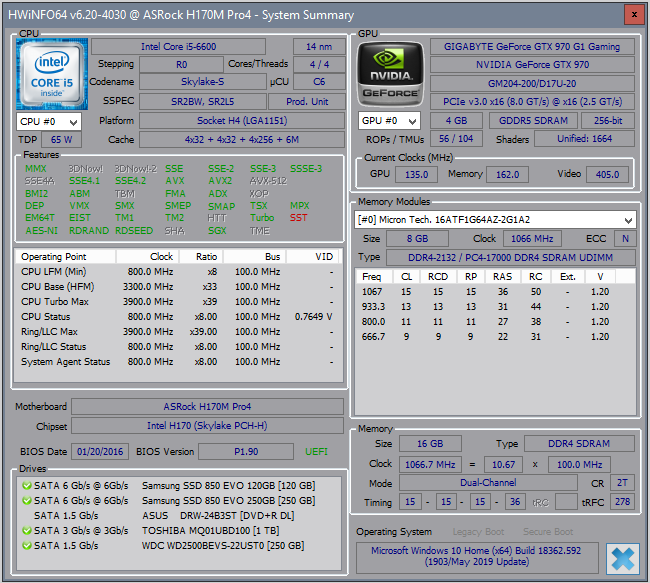
Task: Click the greyed-out AVX-512 feature flag
Action: coord(268,181)
